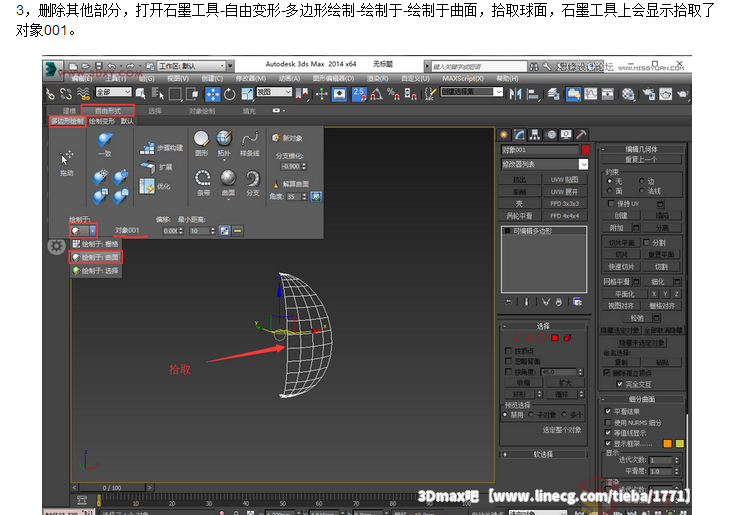Toggle the Isoline Display (等值线显示) checkbox
Screen dimensions: 730x515
click(608, 433)
